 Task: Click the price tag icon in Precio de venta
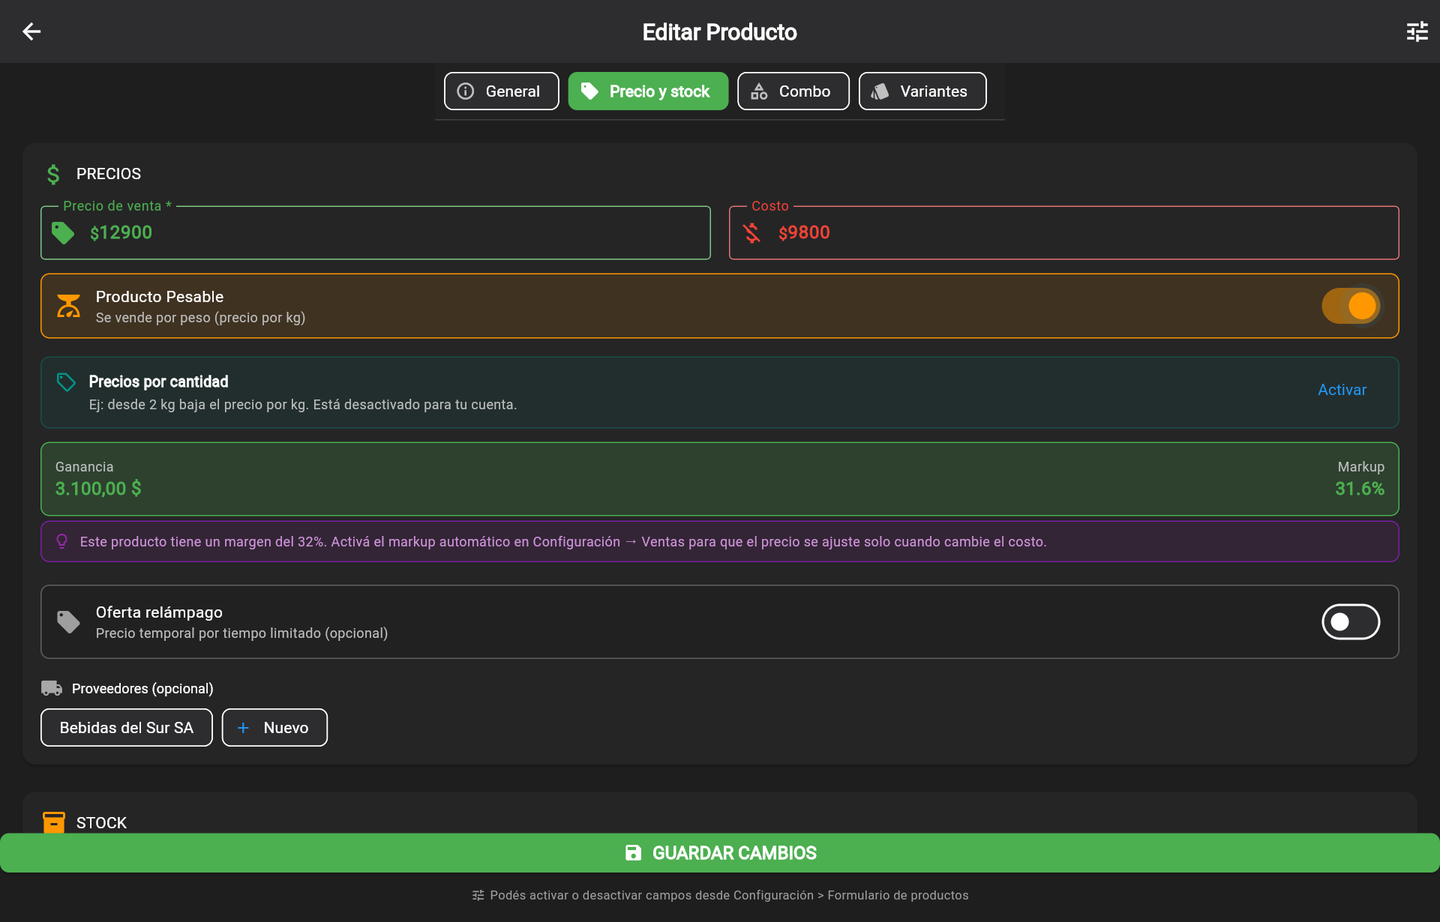click(63, 233)
